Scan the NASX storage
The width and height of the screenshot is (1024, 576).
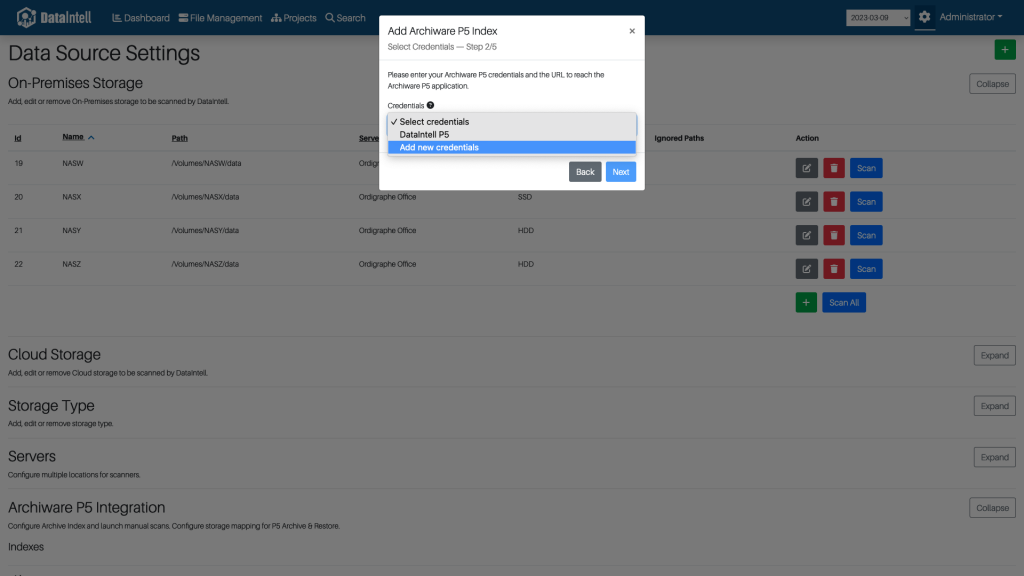(866, 202)
